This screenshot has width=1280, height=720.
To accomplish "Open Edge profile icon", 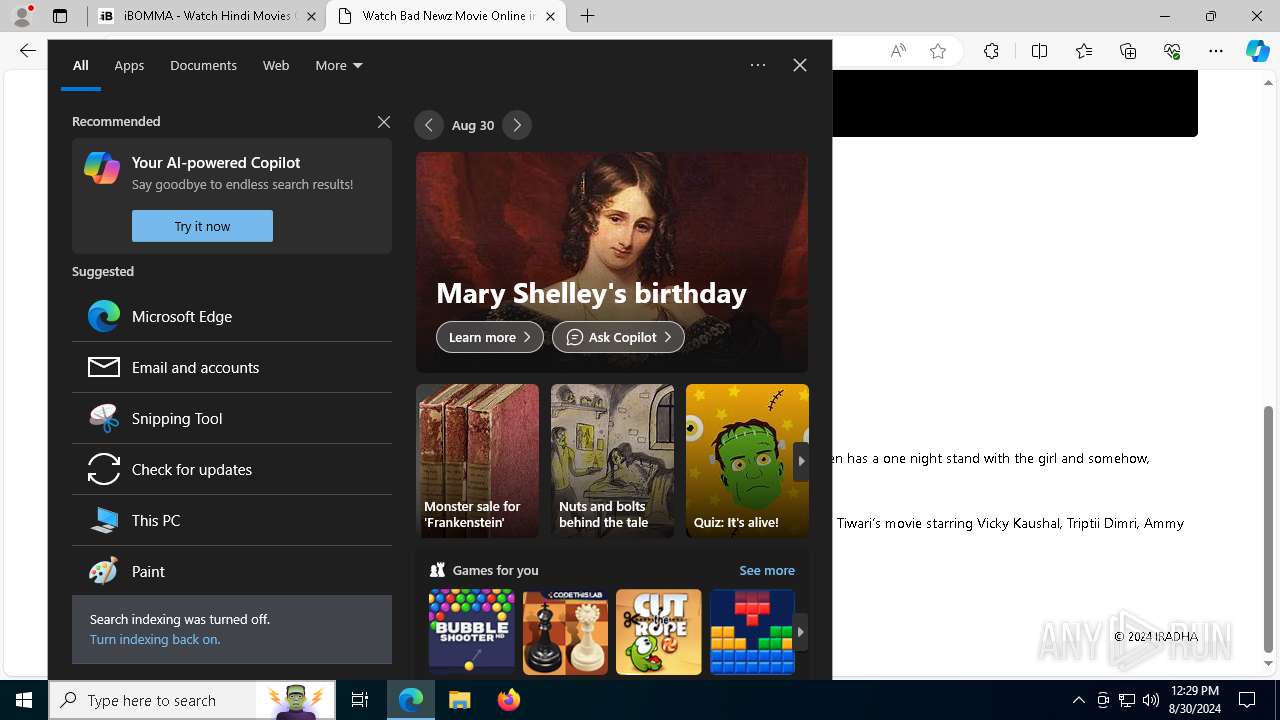I will coord(22,16).
